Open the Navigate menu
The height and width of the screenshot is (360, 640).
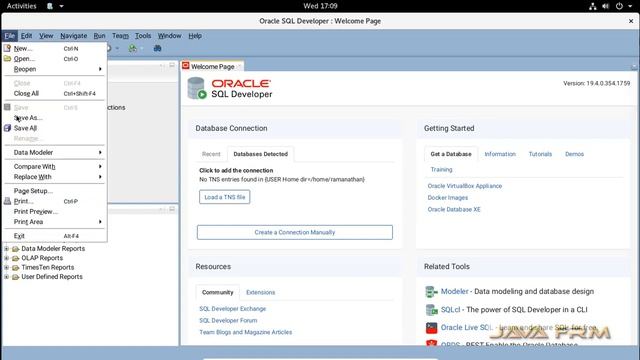[73, 36]
